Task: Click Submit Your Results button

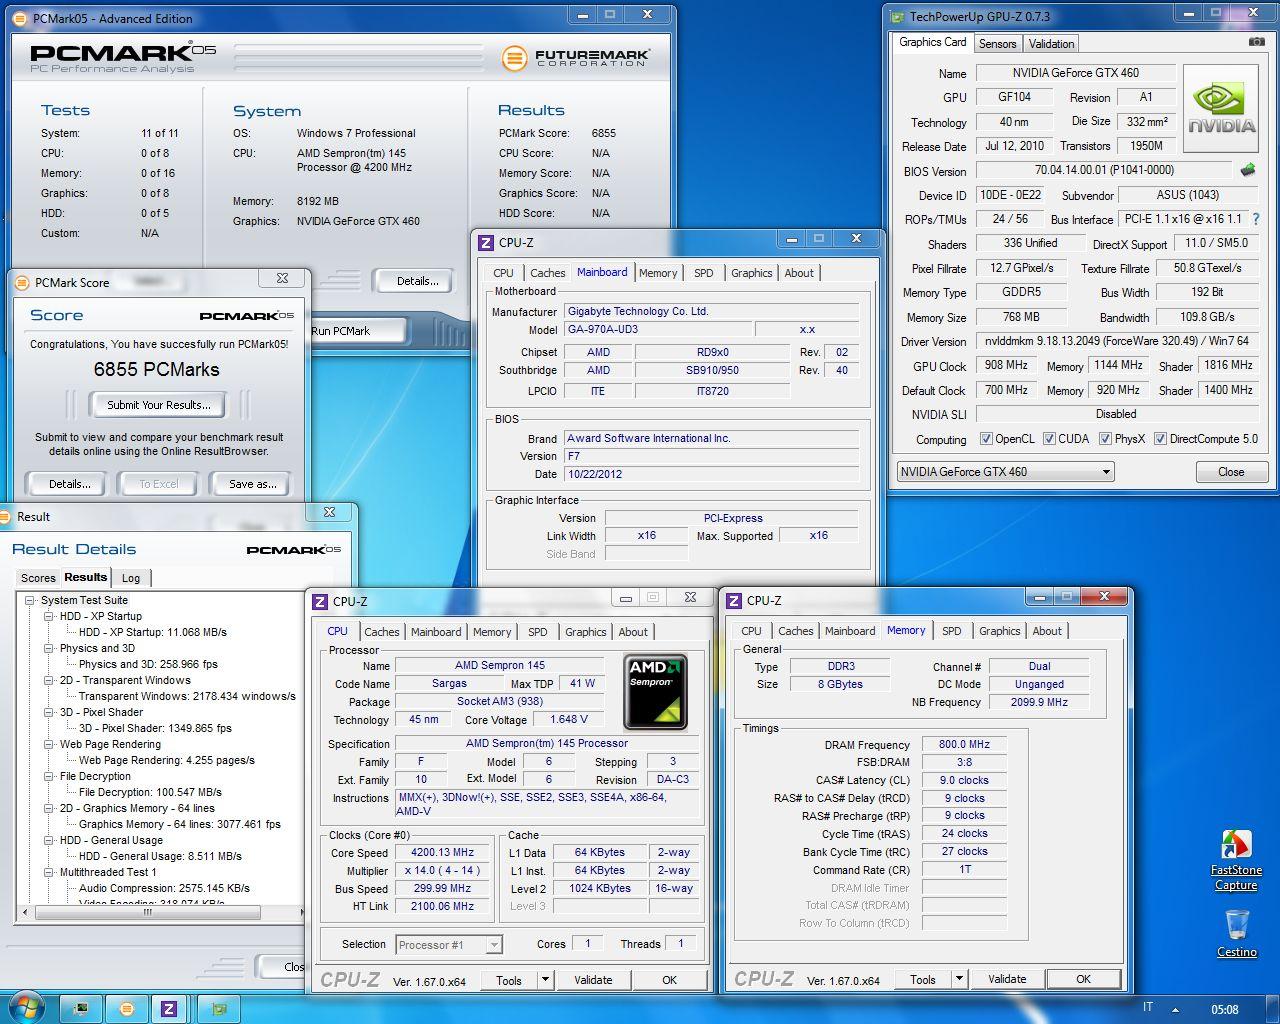Action: coord(159,405)
